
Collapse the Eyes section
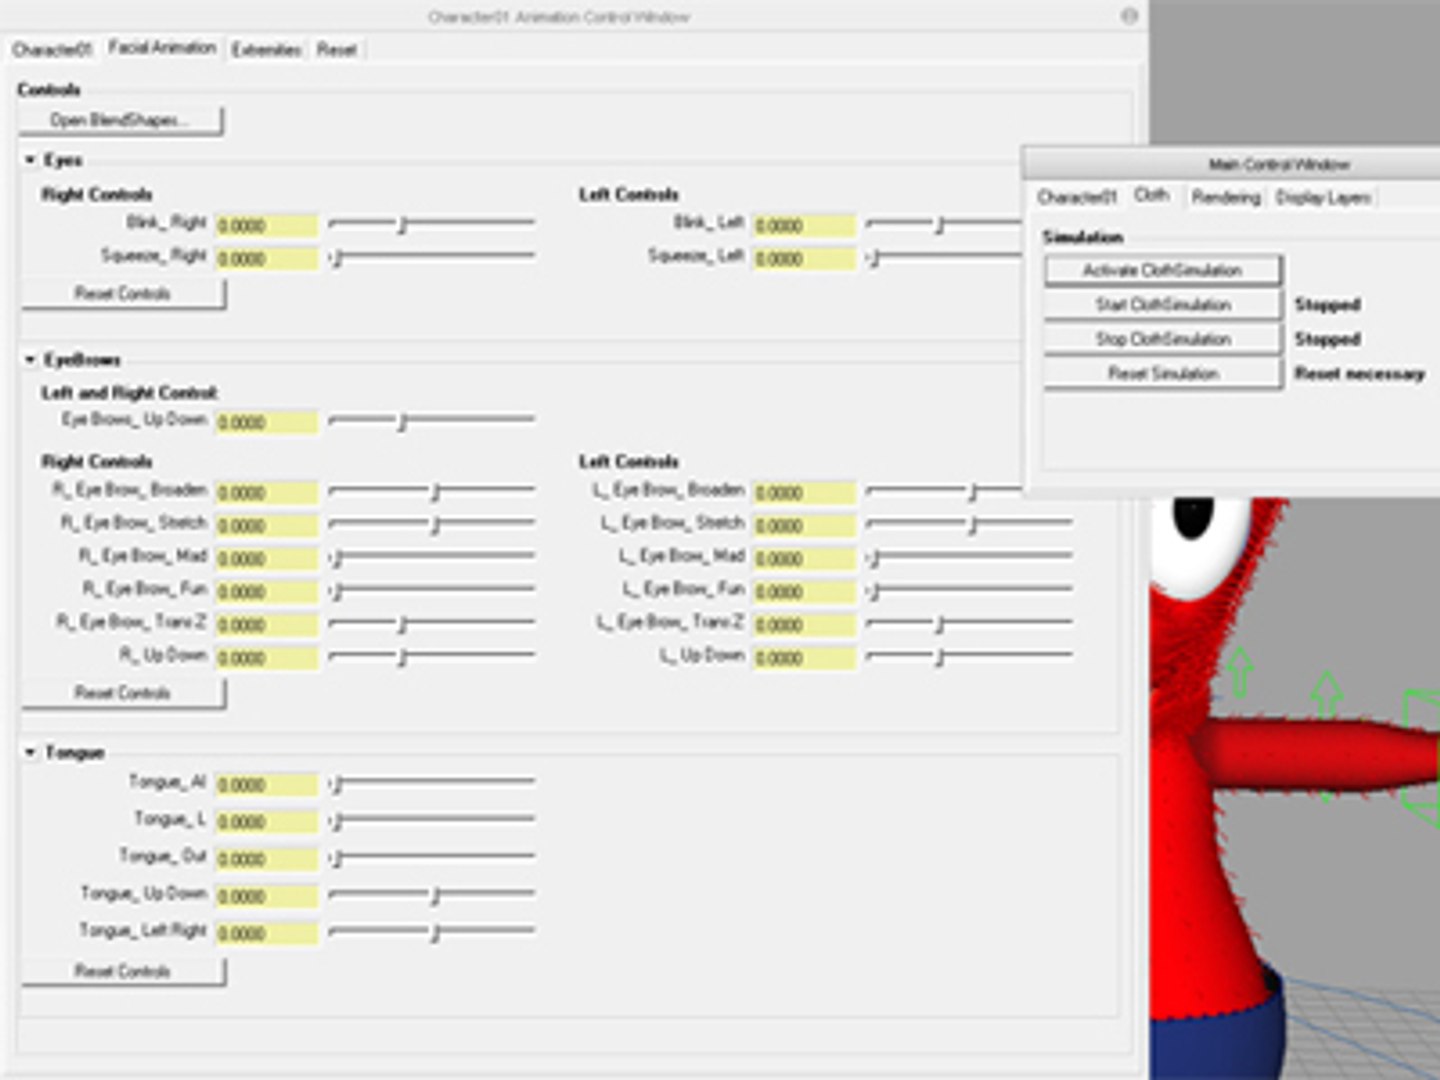coord(30,160)
